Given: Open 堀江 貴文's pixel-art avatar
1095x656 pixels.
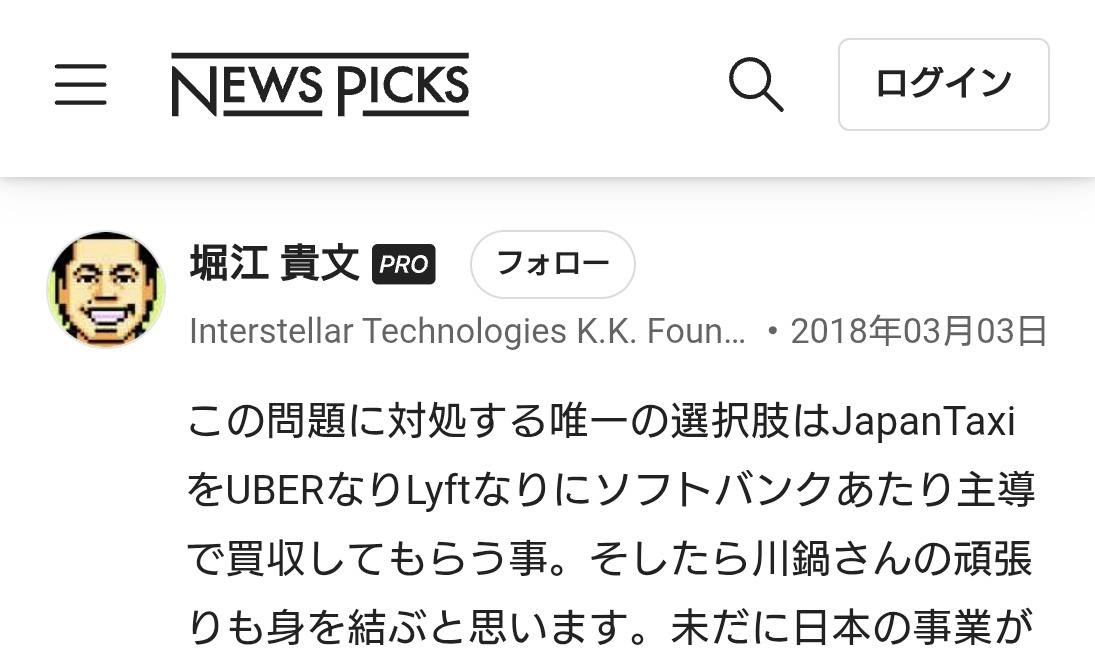Looking at the screenshot, I should point(106,289).
